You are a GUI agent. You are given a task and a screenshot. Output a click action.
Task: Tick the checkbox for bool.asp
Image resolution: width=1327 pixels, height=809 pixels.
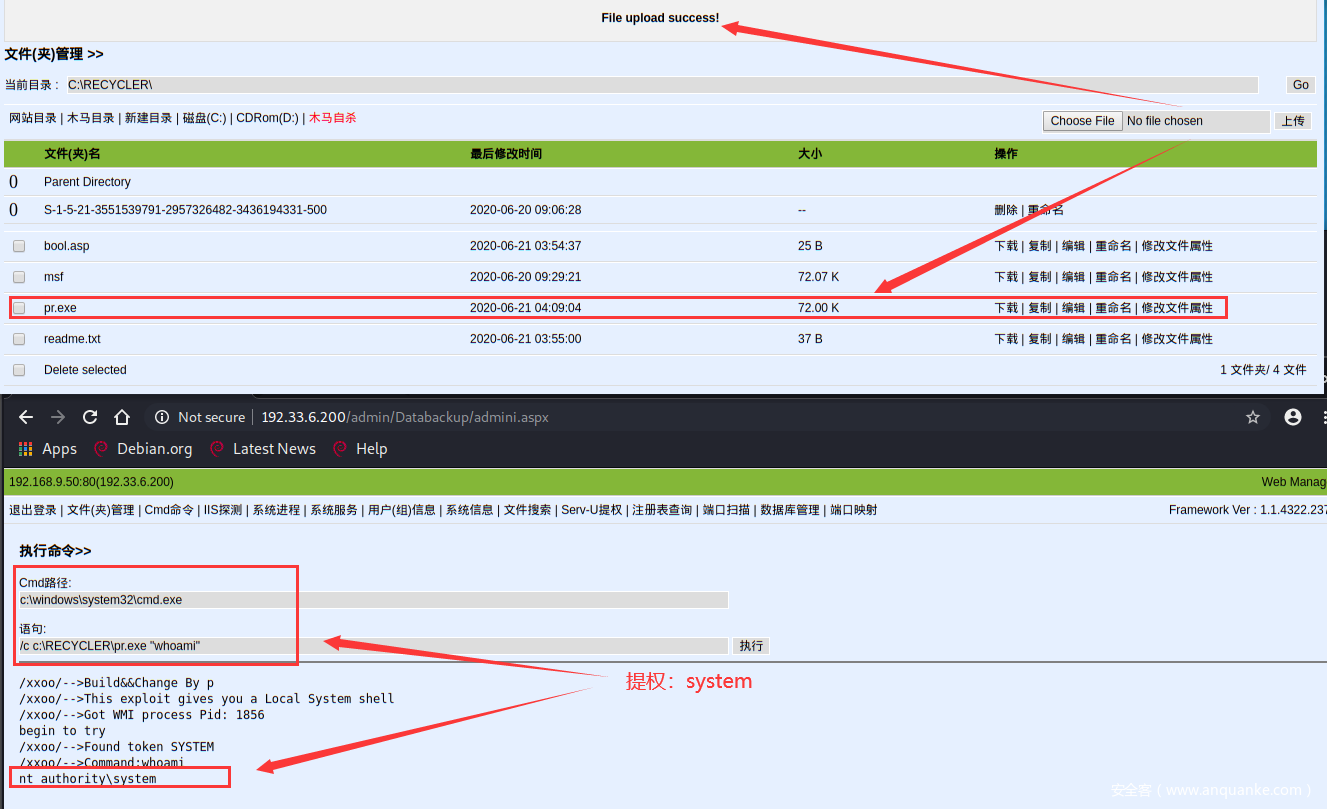[19, 246]
